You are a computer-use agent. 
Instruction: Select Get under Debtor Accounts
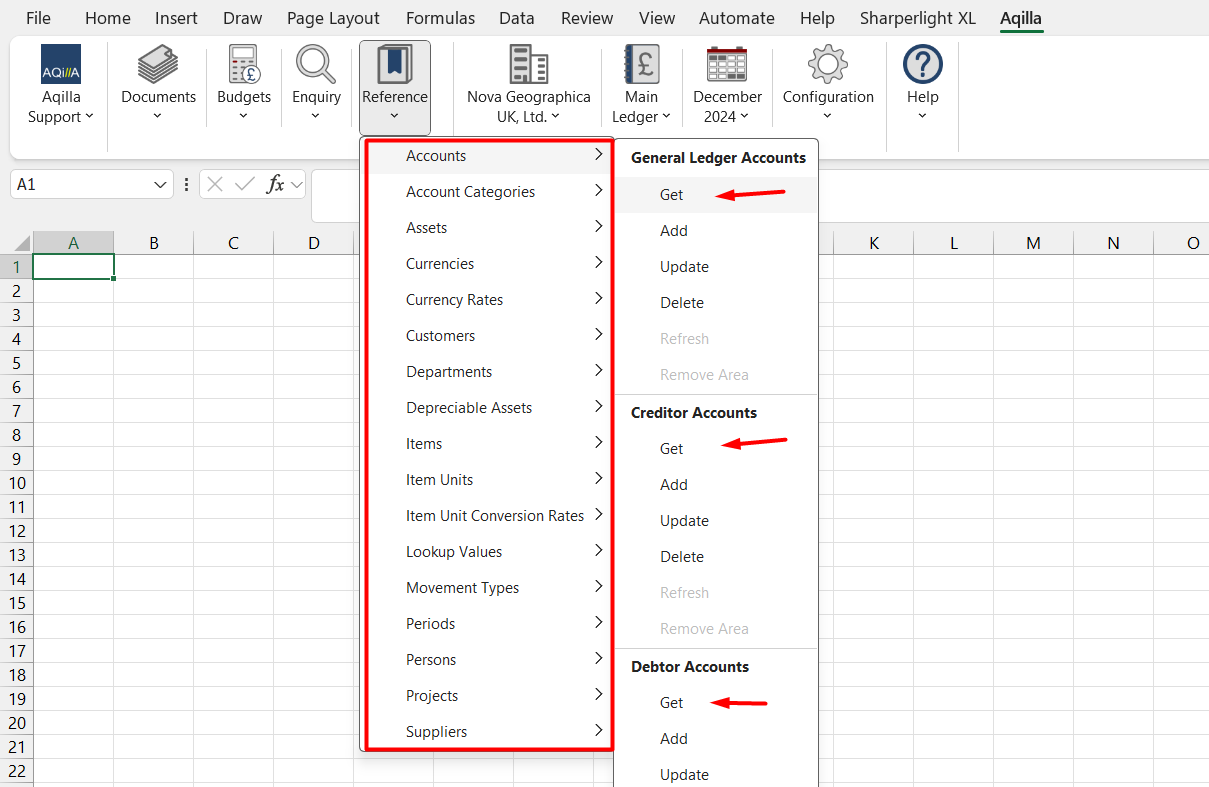[672, 703]
